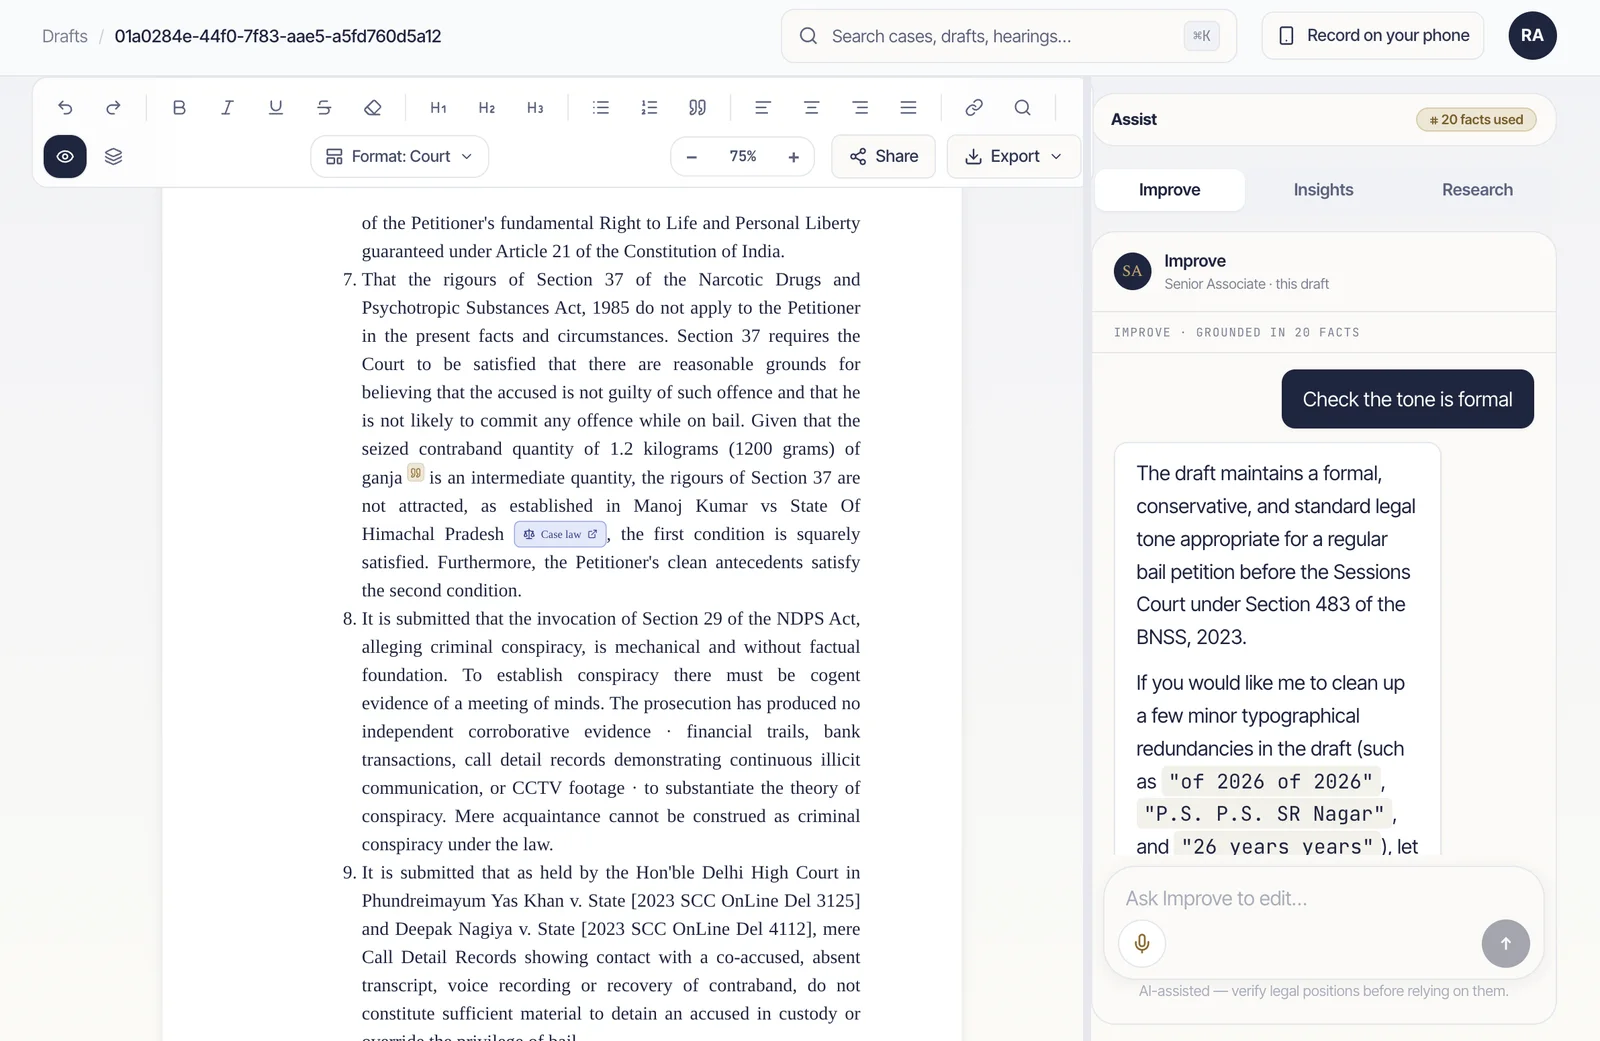Insert a block quote
The image size is (1600, 1041).
697,108
